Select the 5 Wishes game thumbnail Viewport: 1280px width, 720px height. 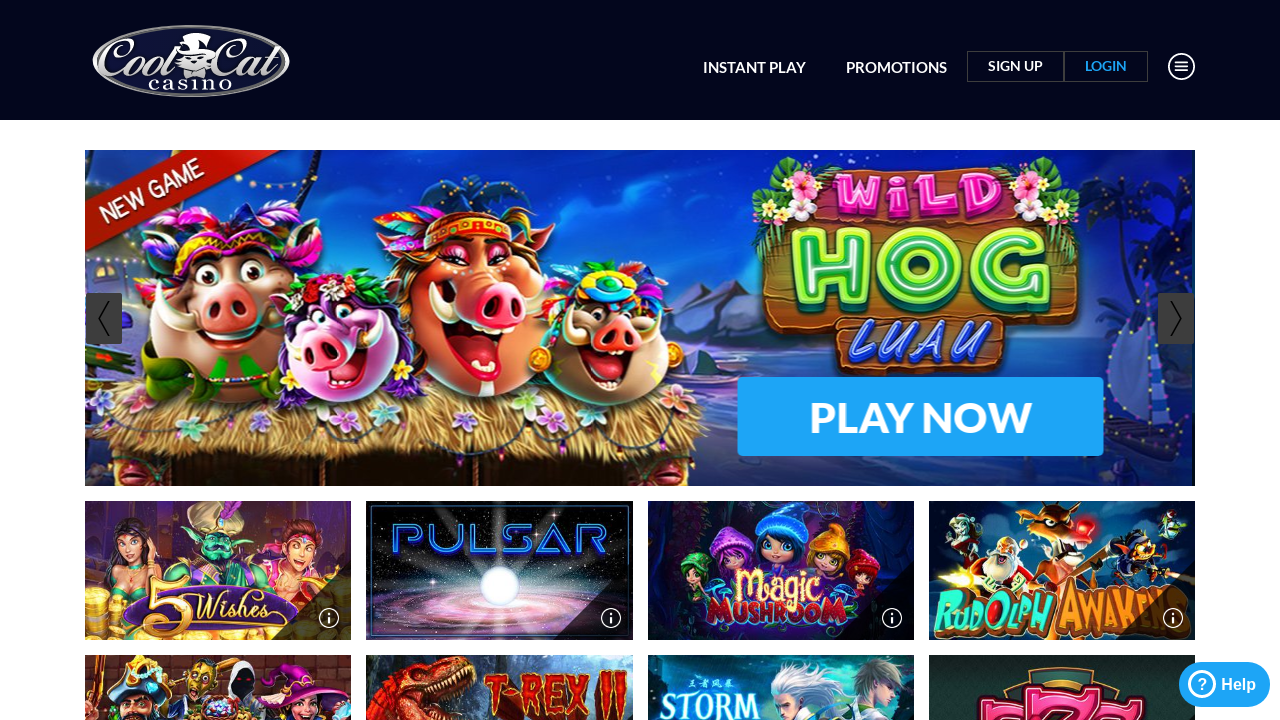click(218, 570)
